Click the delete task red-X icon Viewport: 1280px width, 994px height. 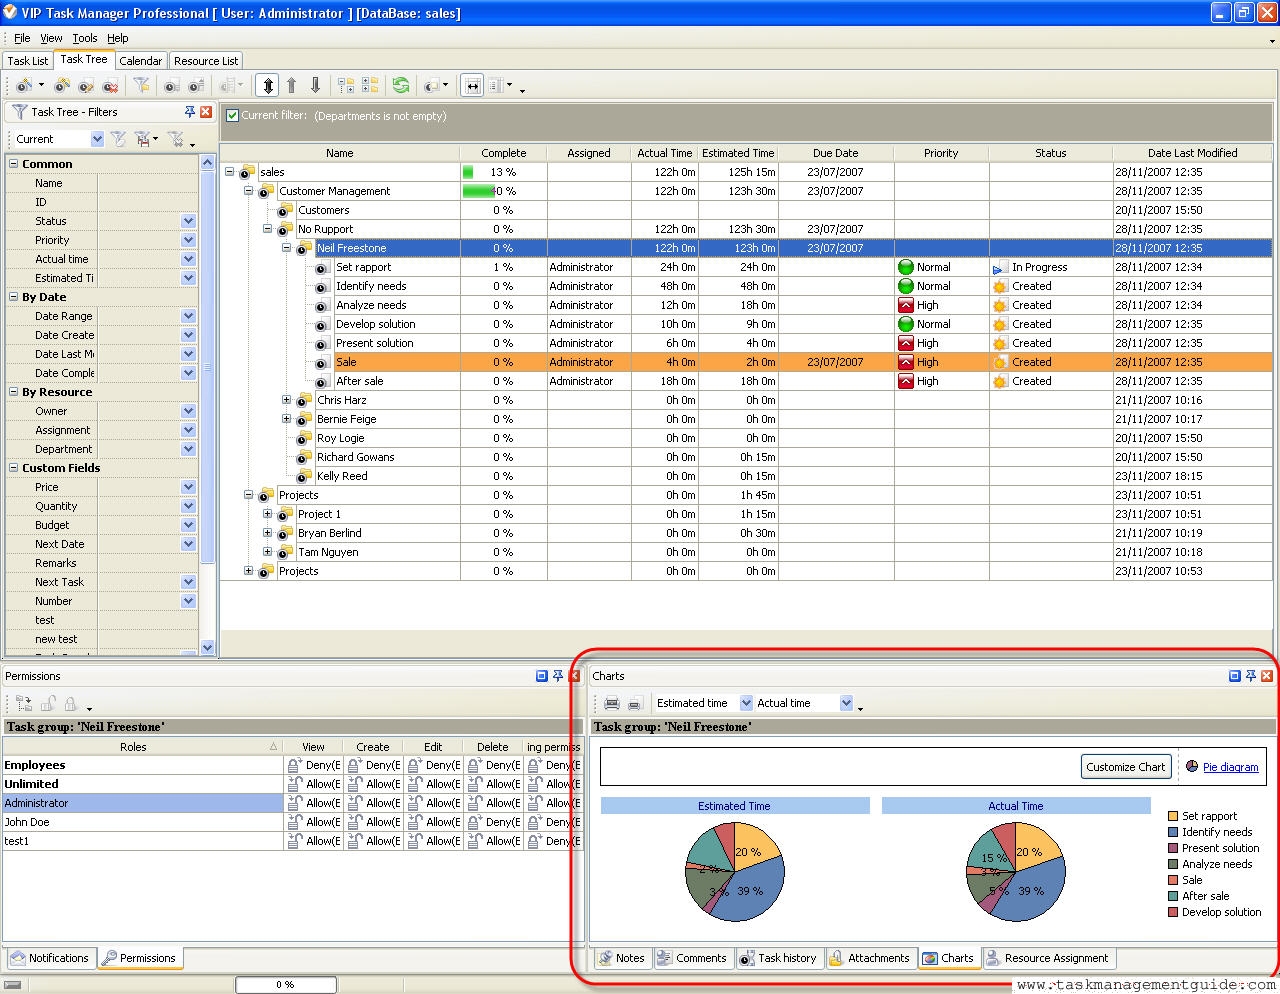click(x=110, y=86)
